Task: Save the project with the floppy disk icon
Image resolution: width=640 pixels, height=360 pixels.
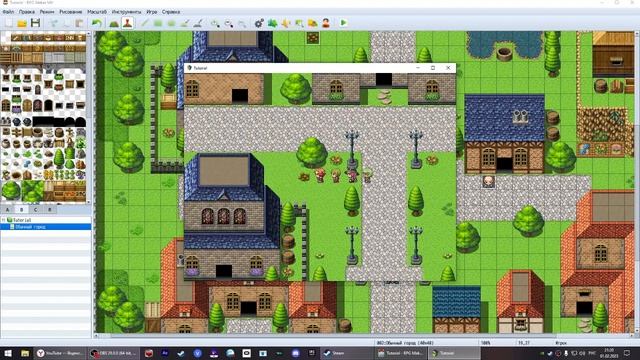Action: (36, 23)
